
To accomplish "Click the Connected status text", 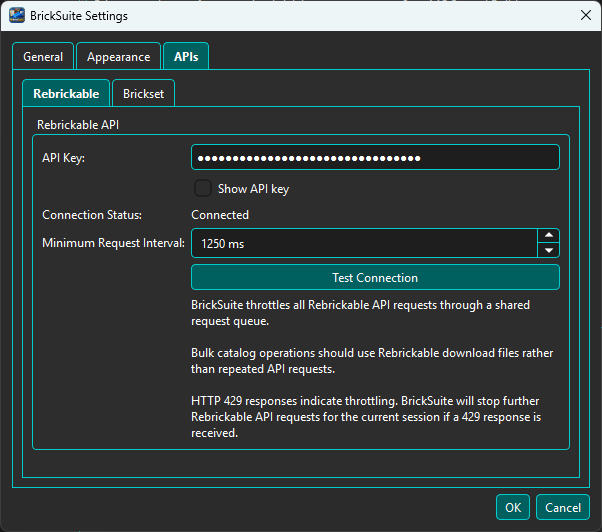I will click(x=220, y=215).
